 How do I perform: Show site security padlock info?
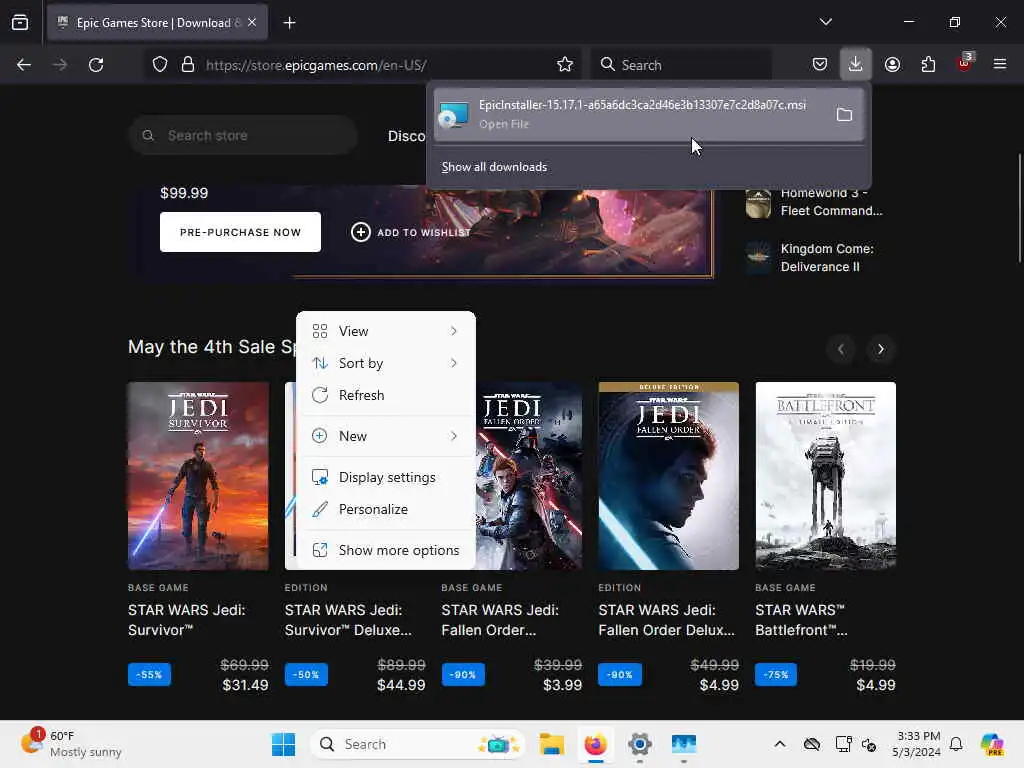[x=188, y=65]
